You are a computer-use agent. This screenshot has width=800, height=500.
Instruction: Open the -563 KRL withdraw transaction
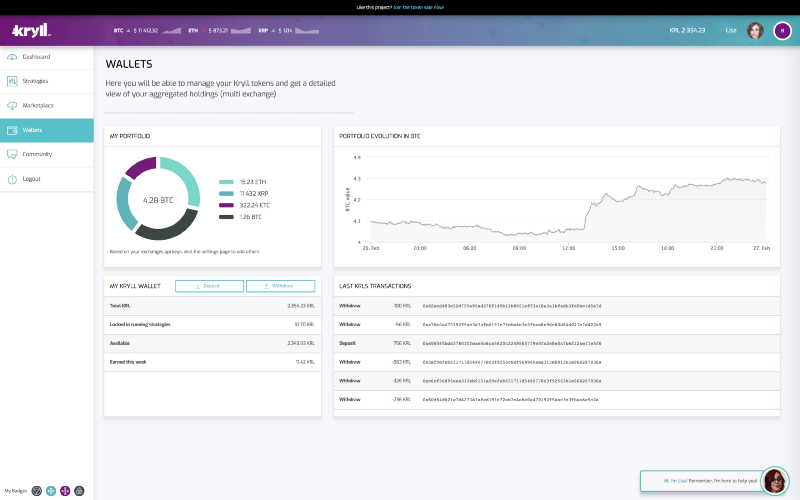coord(557,362)
